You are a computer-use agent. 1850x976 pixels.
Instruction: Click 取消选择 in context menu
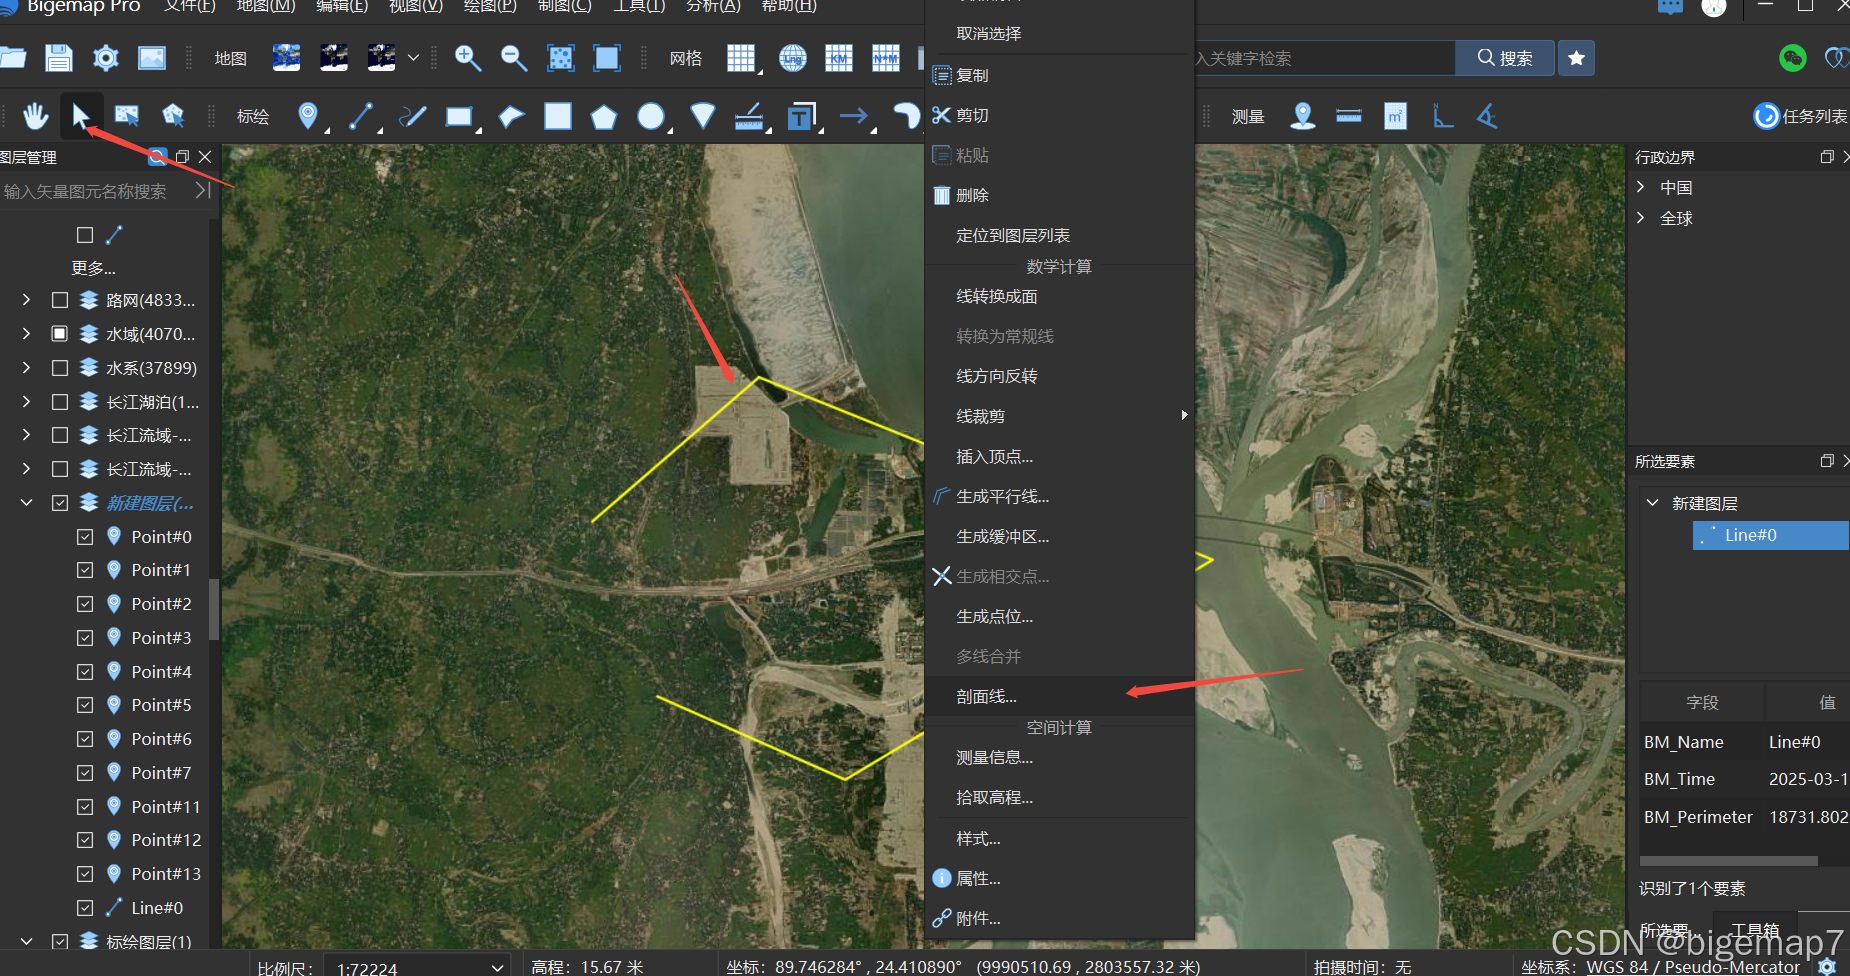(x=1060, y=34)
